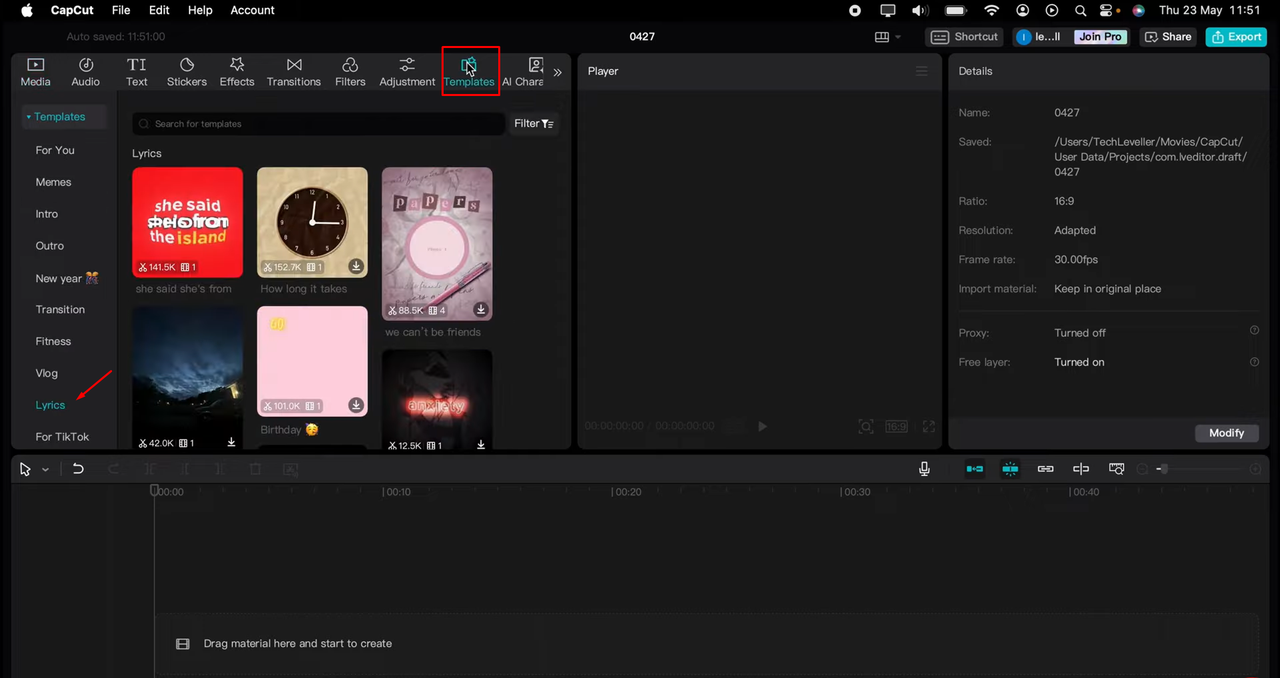Viewport: 1280px width, 678px height.
Task: Download the anxiety 12.5K template
Action: pyautogui.click(x=481, y=444)
